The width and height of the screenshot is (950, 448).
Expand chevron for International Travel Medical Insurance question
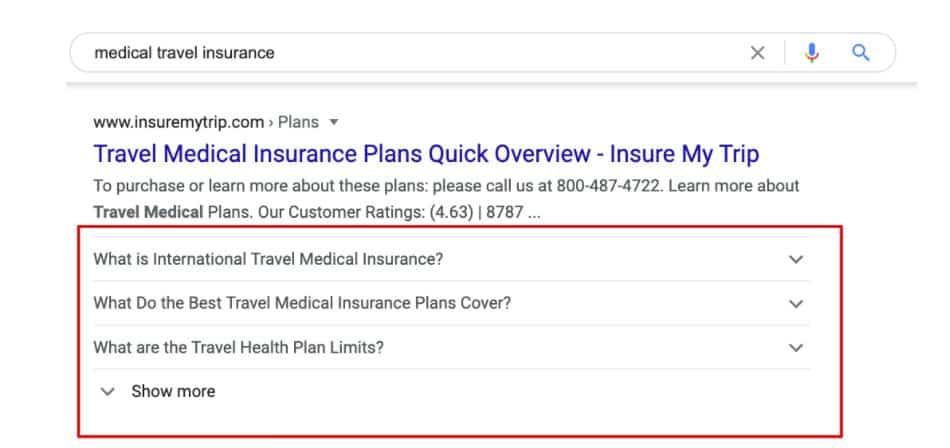point(796,259)
